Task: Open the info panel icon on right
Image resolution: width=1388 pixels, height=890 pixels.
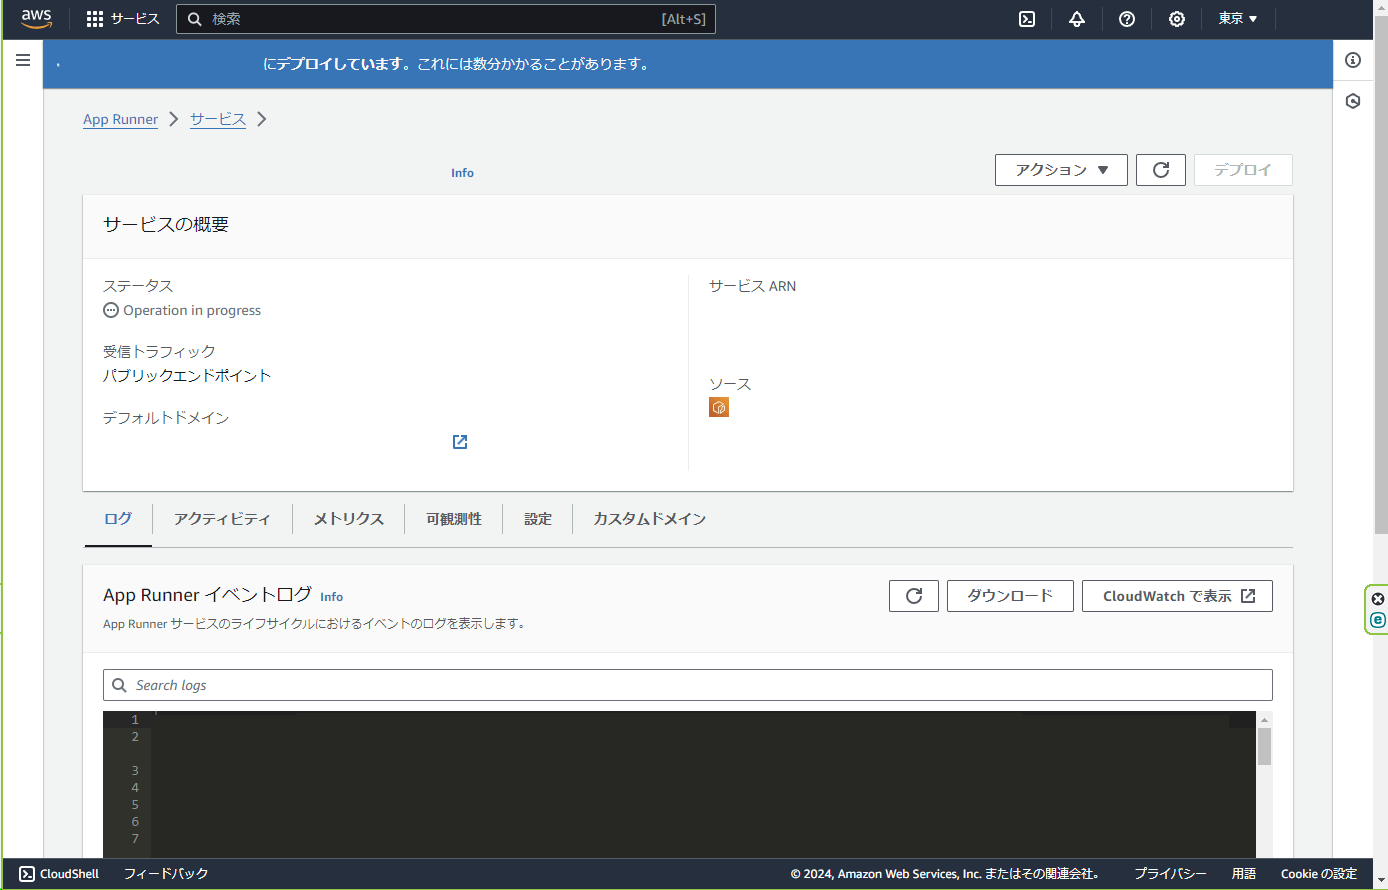Action: tap(1353, 60)
